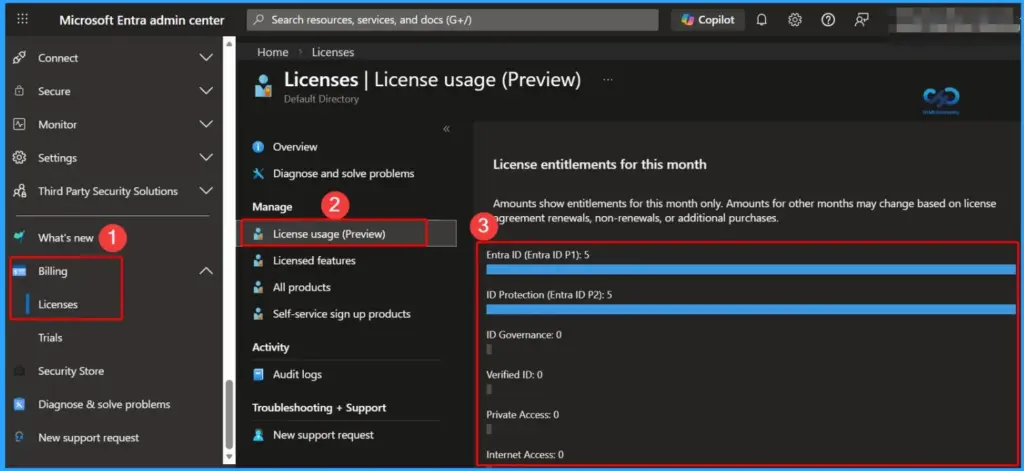Click the Entra ID P1 entitlement bar

click(750, 269)
